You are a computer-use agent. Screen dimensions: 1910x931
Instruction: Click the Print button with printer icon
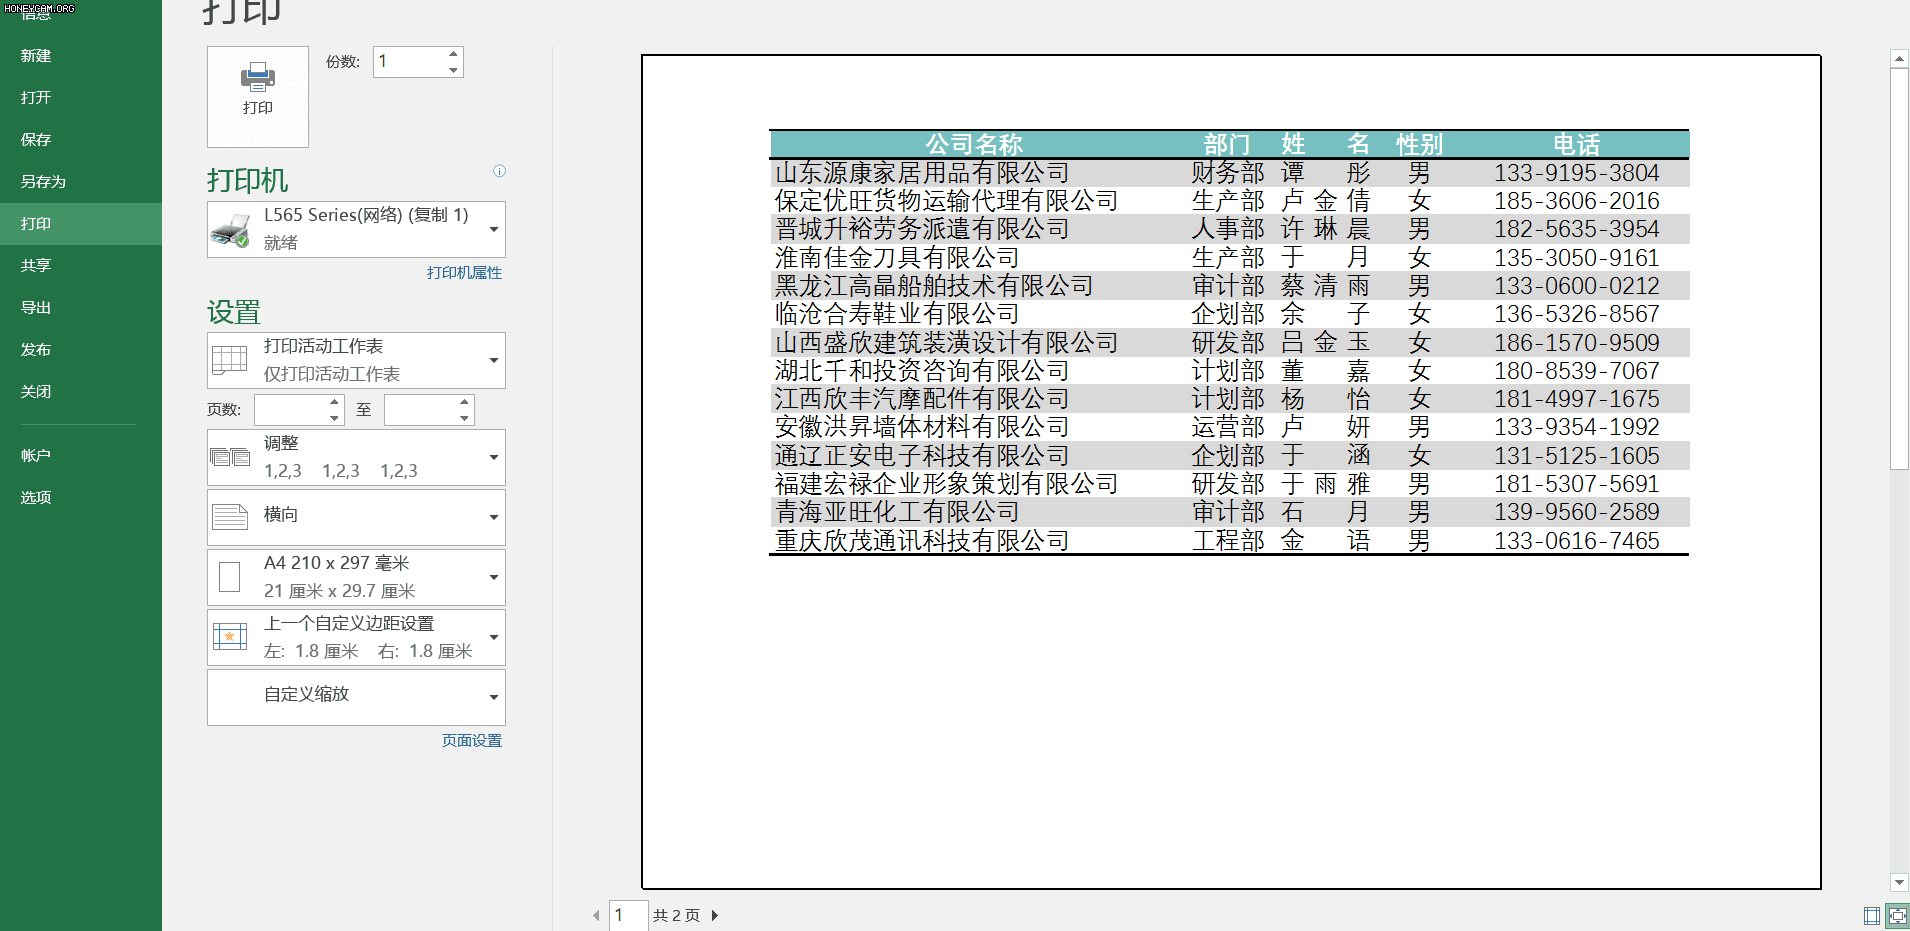click(x=258, y=97)
